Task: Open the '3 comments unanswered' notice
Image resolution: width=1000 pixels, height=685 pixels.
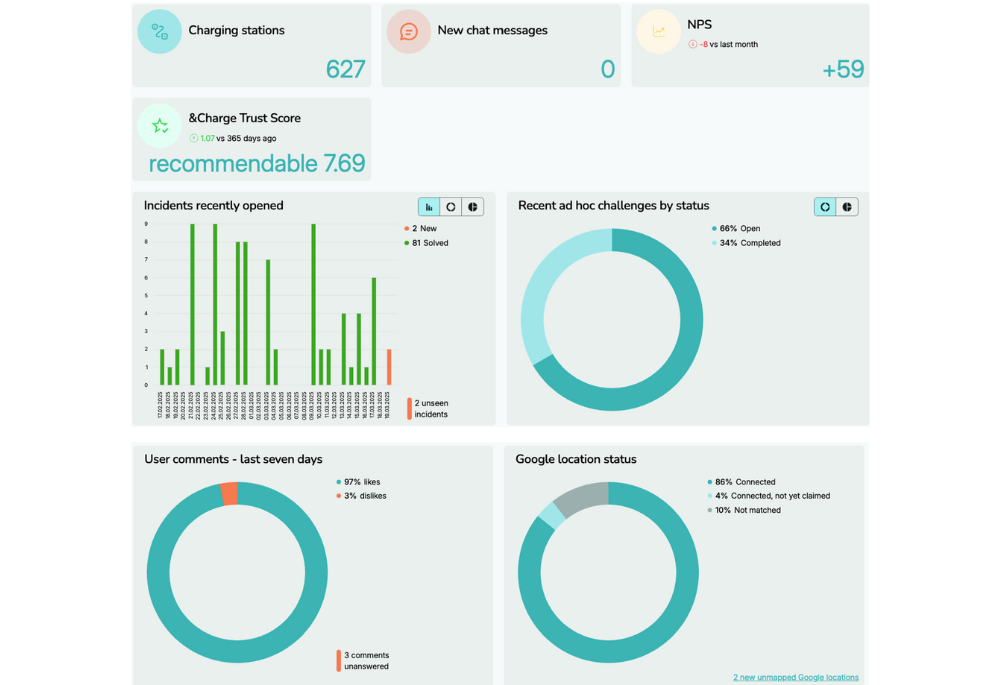Action: tap(363, 661)
